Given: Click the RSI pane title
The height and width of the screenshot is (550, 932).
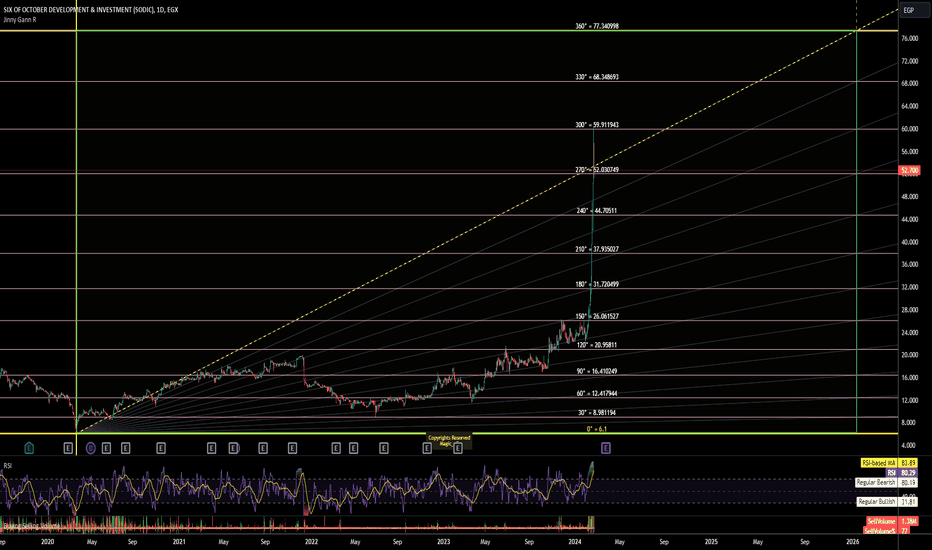Looking at the screenshot, I should pyautogui.click(x=8, y=466).
